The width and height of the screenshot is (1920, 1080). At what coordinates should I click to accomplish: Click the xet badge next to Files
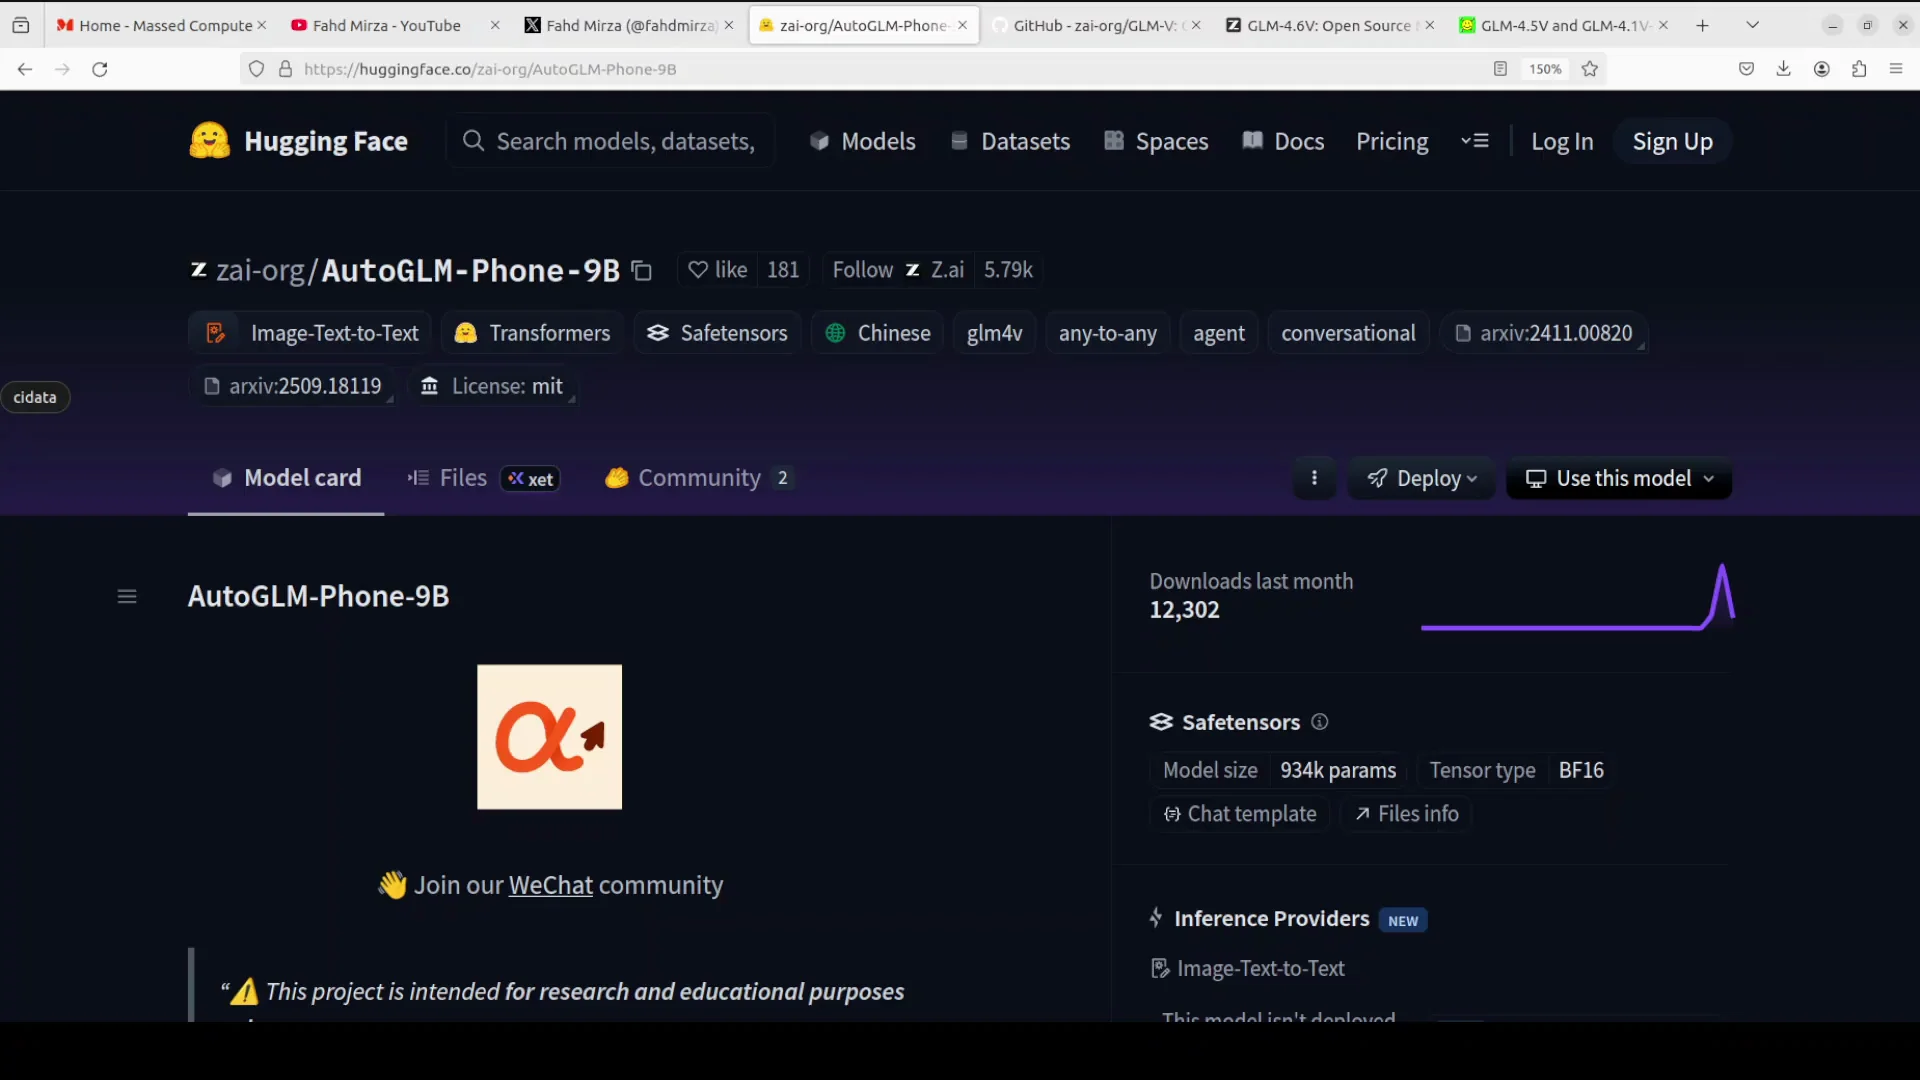coord(530,479)
